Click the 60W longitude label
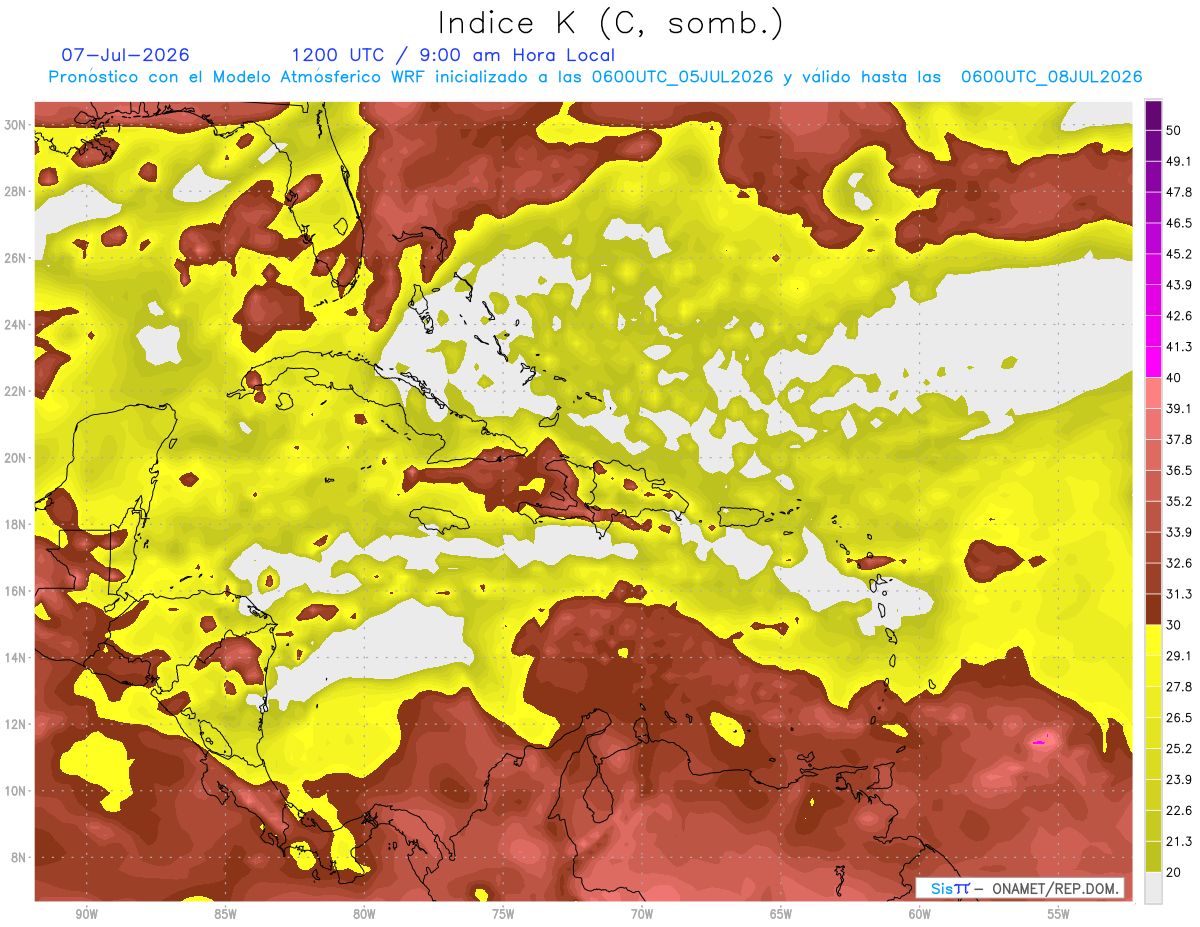The height and width of the screenshot is (927, 1200). pyautogui.click(x=920, y=914)
